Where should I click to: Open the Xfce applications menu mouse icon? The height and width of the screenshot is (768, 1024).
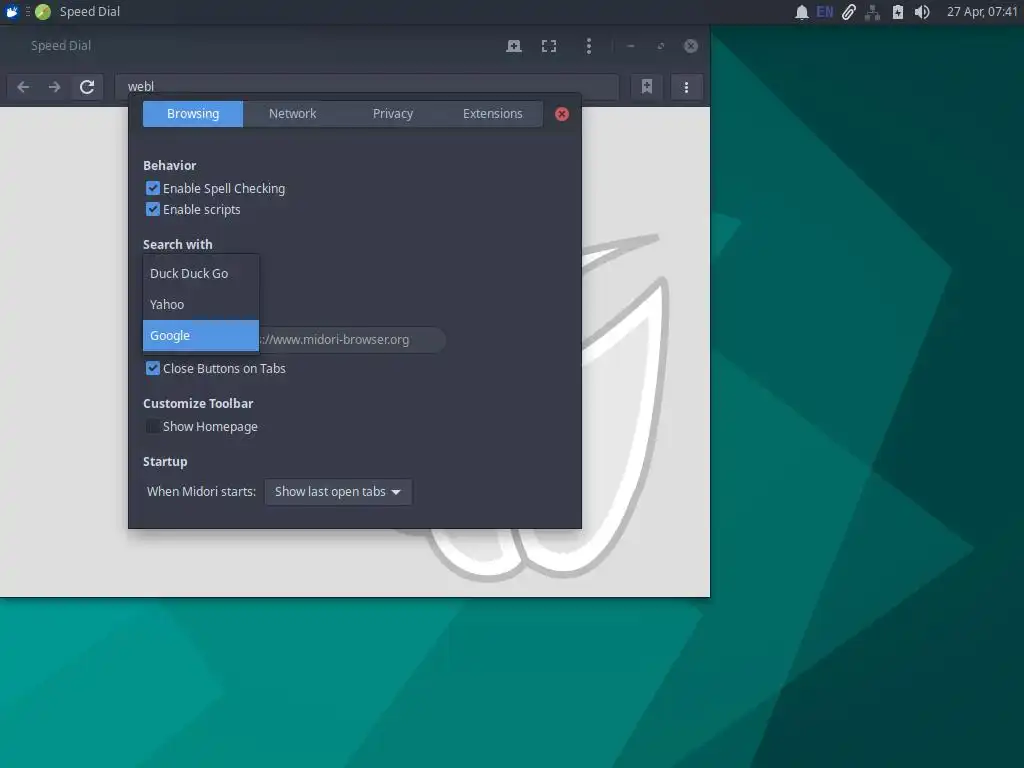pos(12,12)
